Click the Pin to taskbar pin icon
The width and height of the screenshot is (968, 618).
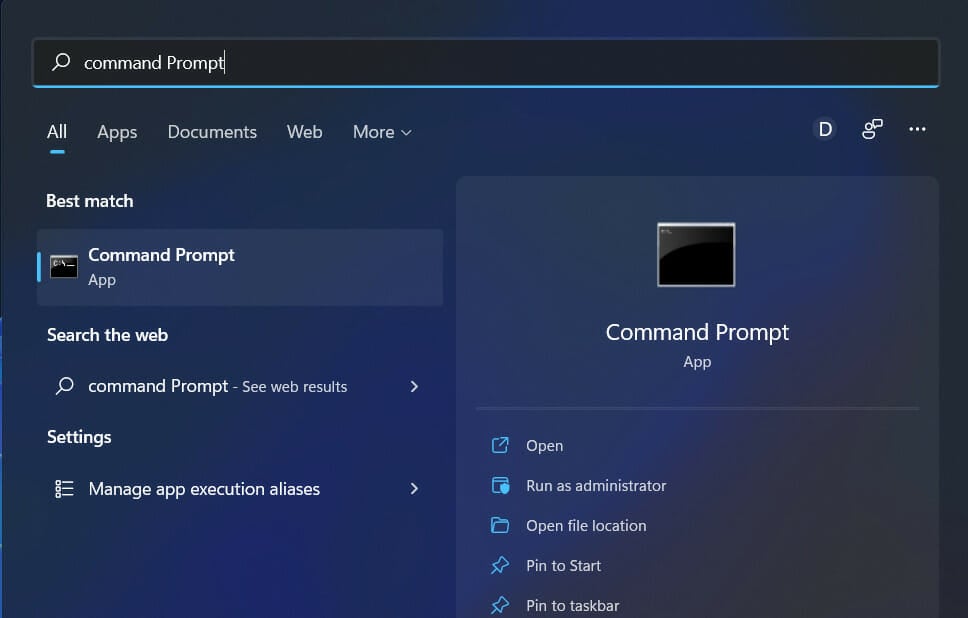[500, 606]
